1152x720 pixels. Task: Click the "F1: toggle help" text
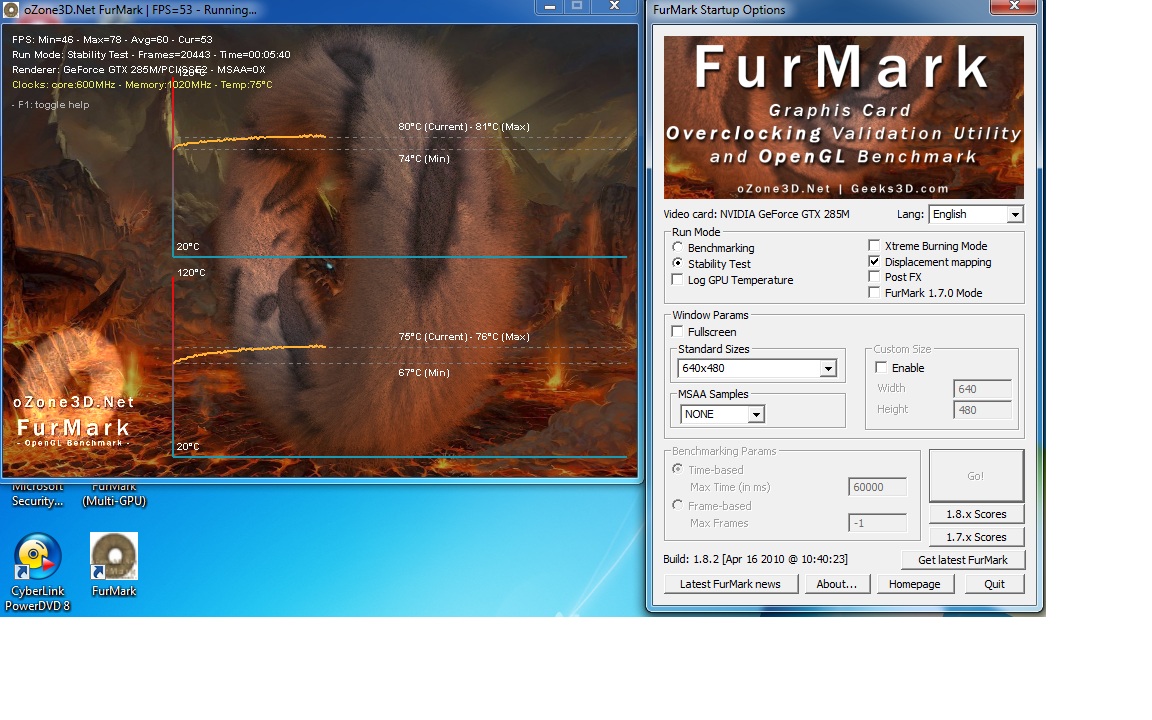(x=51, y=104)
